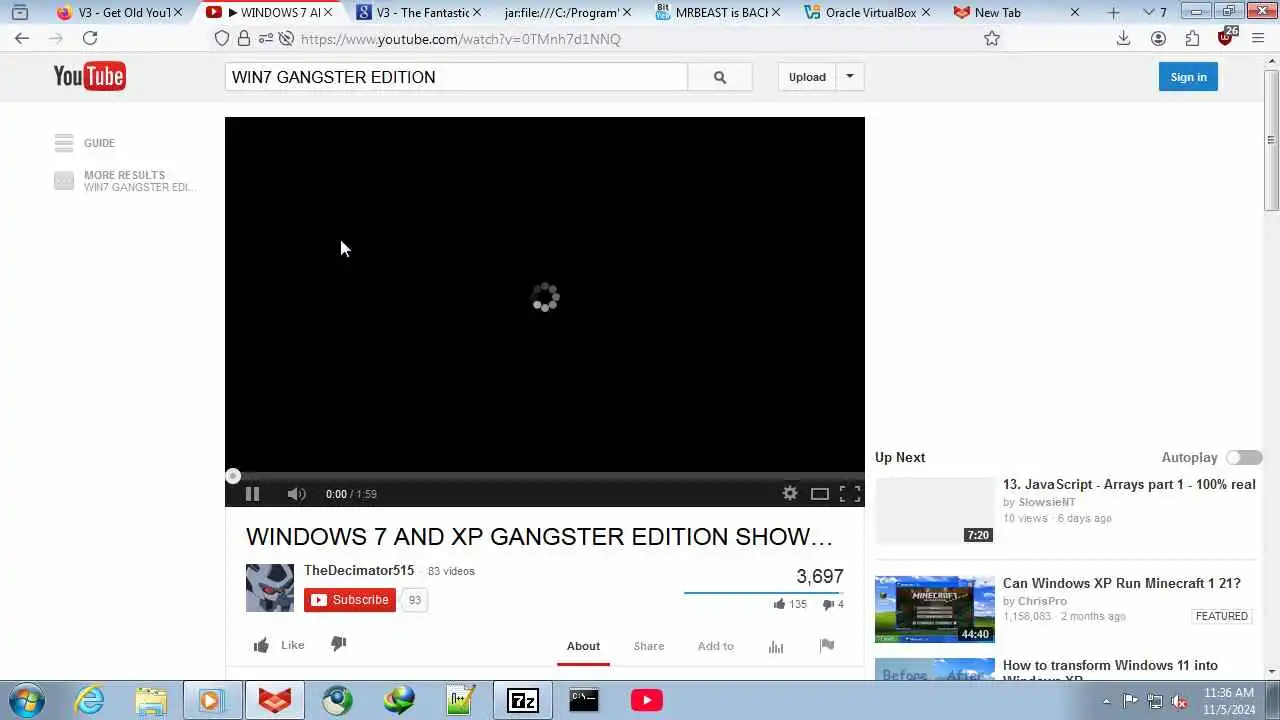Open a new browser tab
This screenshot has width=1280, height=720.
tap(1114, 13)
